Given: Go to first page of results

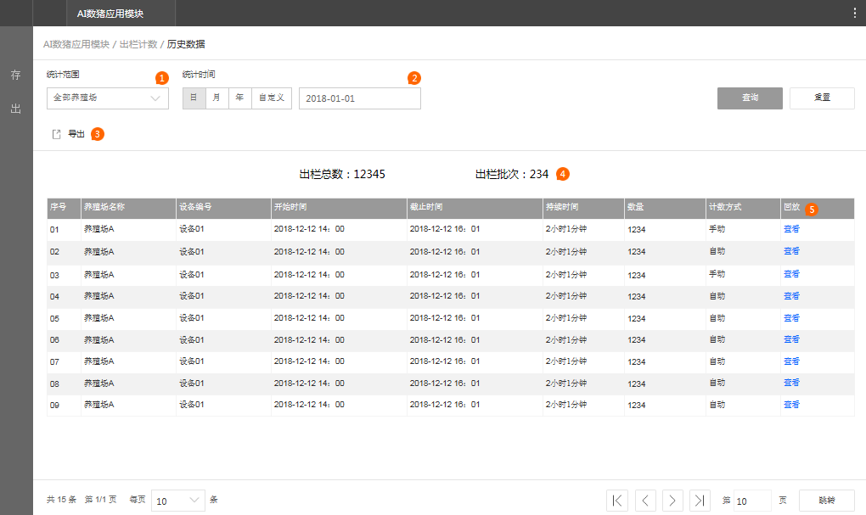Looking at the screenshot, I should [x=618, y=500].
